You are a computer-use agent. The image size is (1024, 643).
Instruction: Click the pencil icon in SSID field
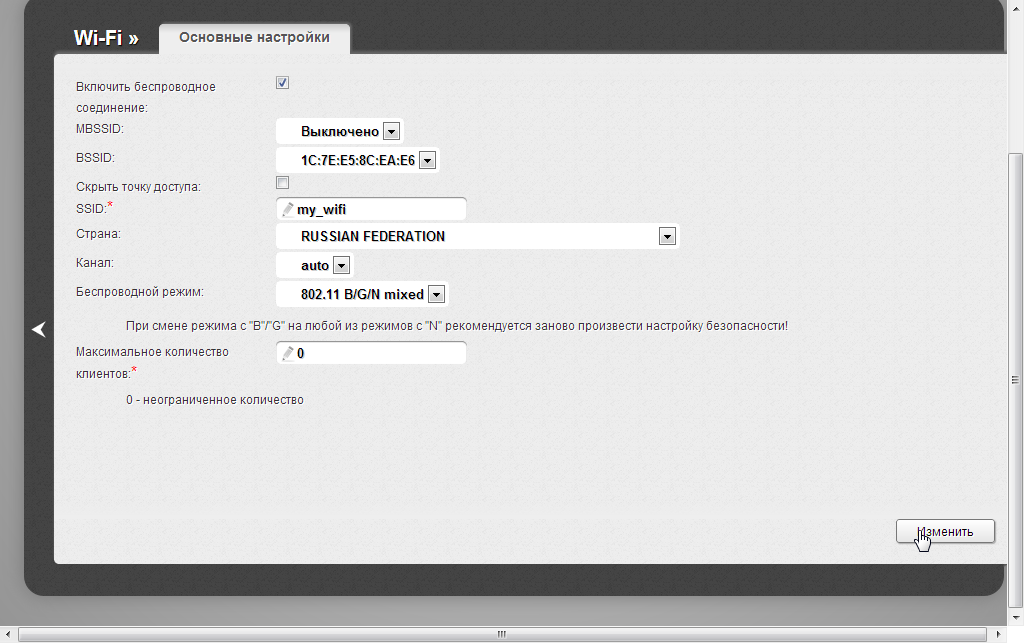tap(287, 210)
